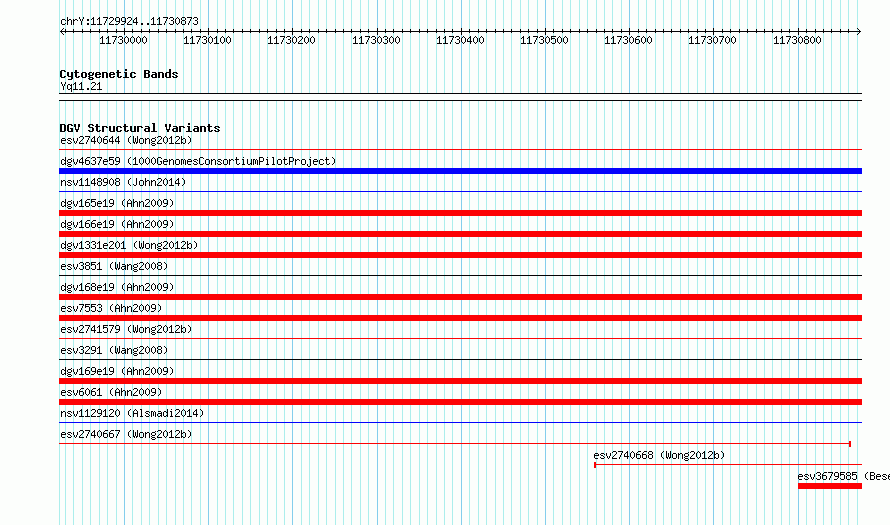Open the dgv165e19 (Ahn2009) label
Image resolution: width=890 pixels, height=525 pixels.
tap(117, 203)
